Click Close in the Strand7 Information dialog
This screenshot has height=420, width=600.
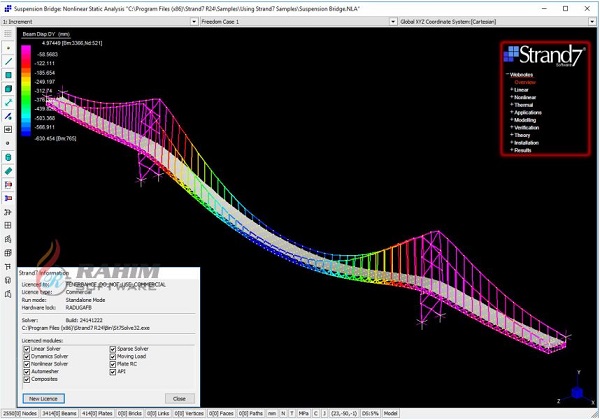180,397
